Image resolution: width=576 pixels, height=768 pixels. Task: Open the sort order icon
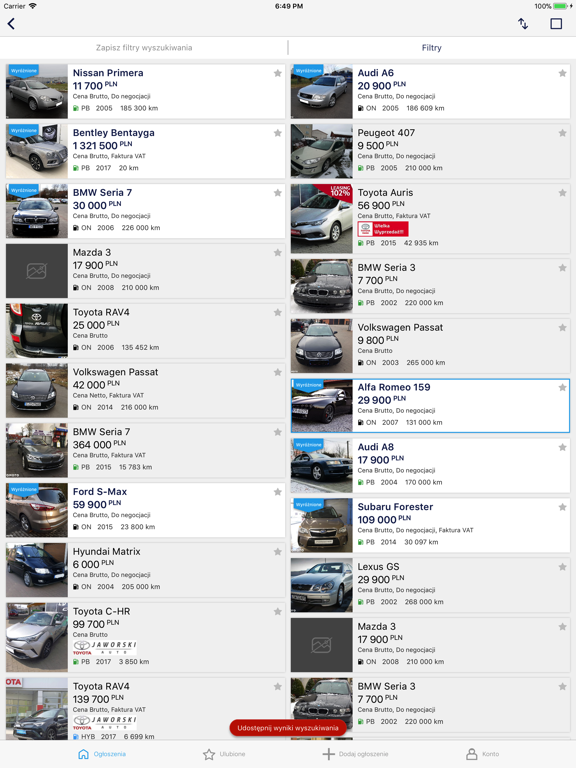click(523, 24)
